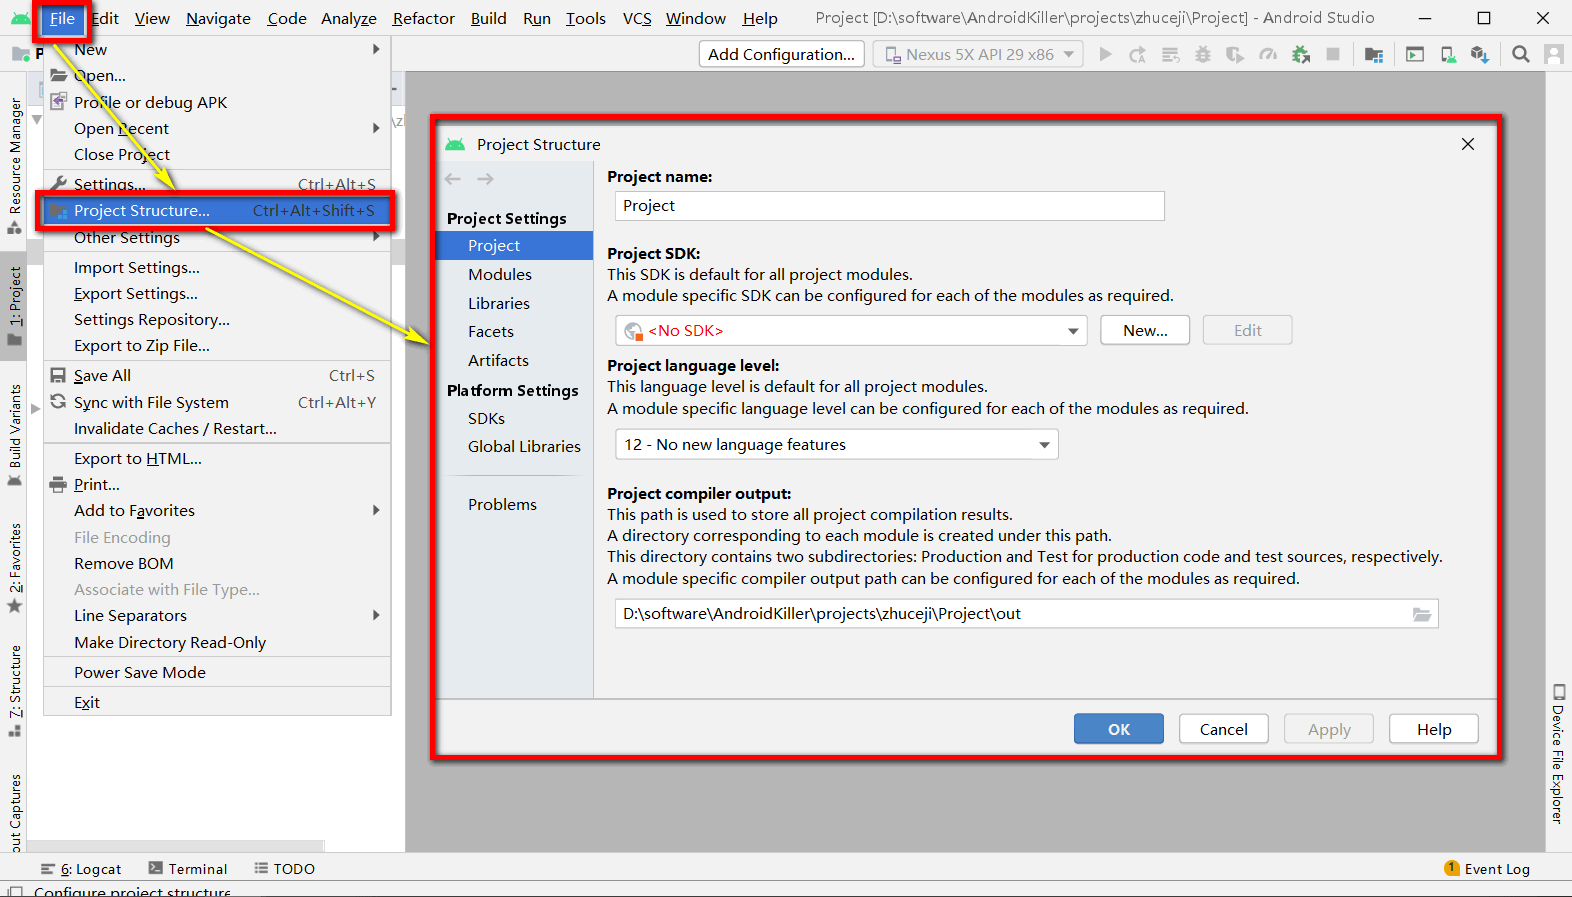The height and width of the screenshot is (897, 1572).
Task: Click the Profile app gauge icon
Action: [1268, 54]
